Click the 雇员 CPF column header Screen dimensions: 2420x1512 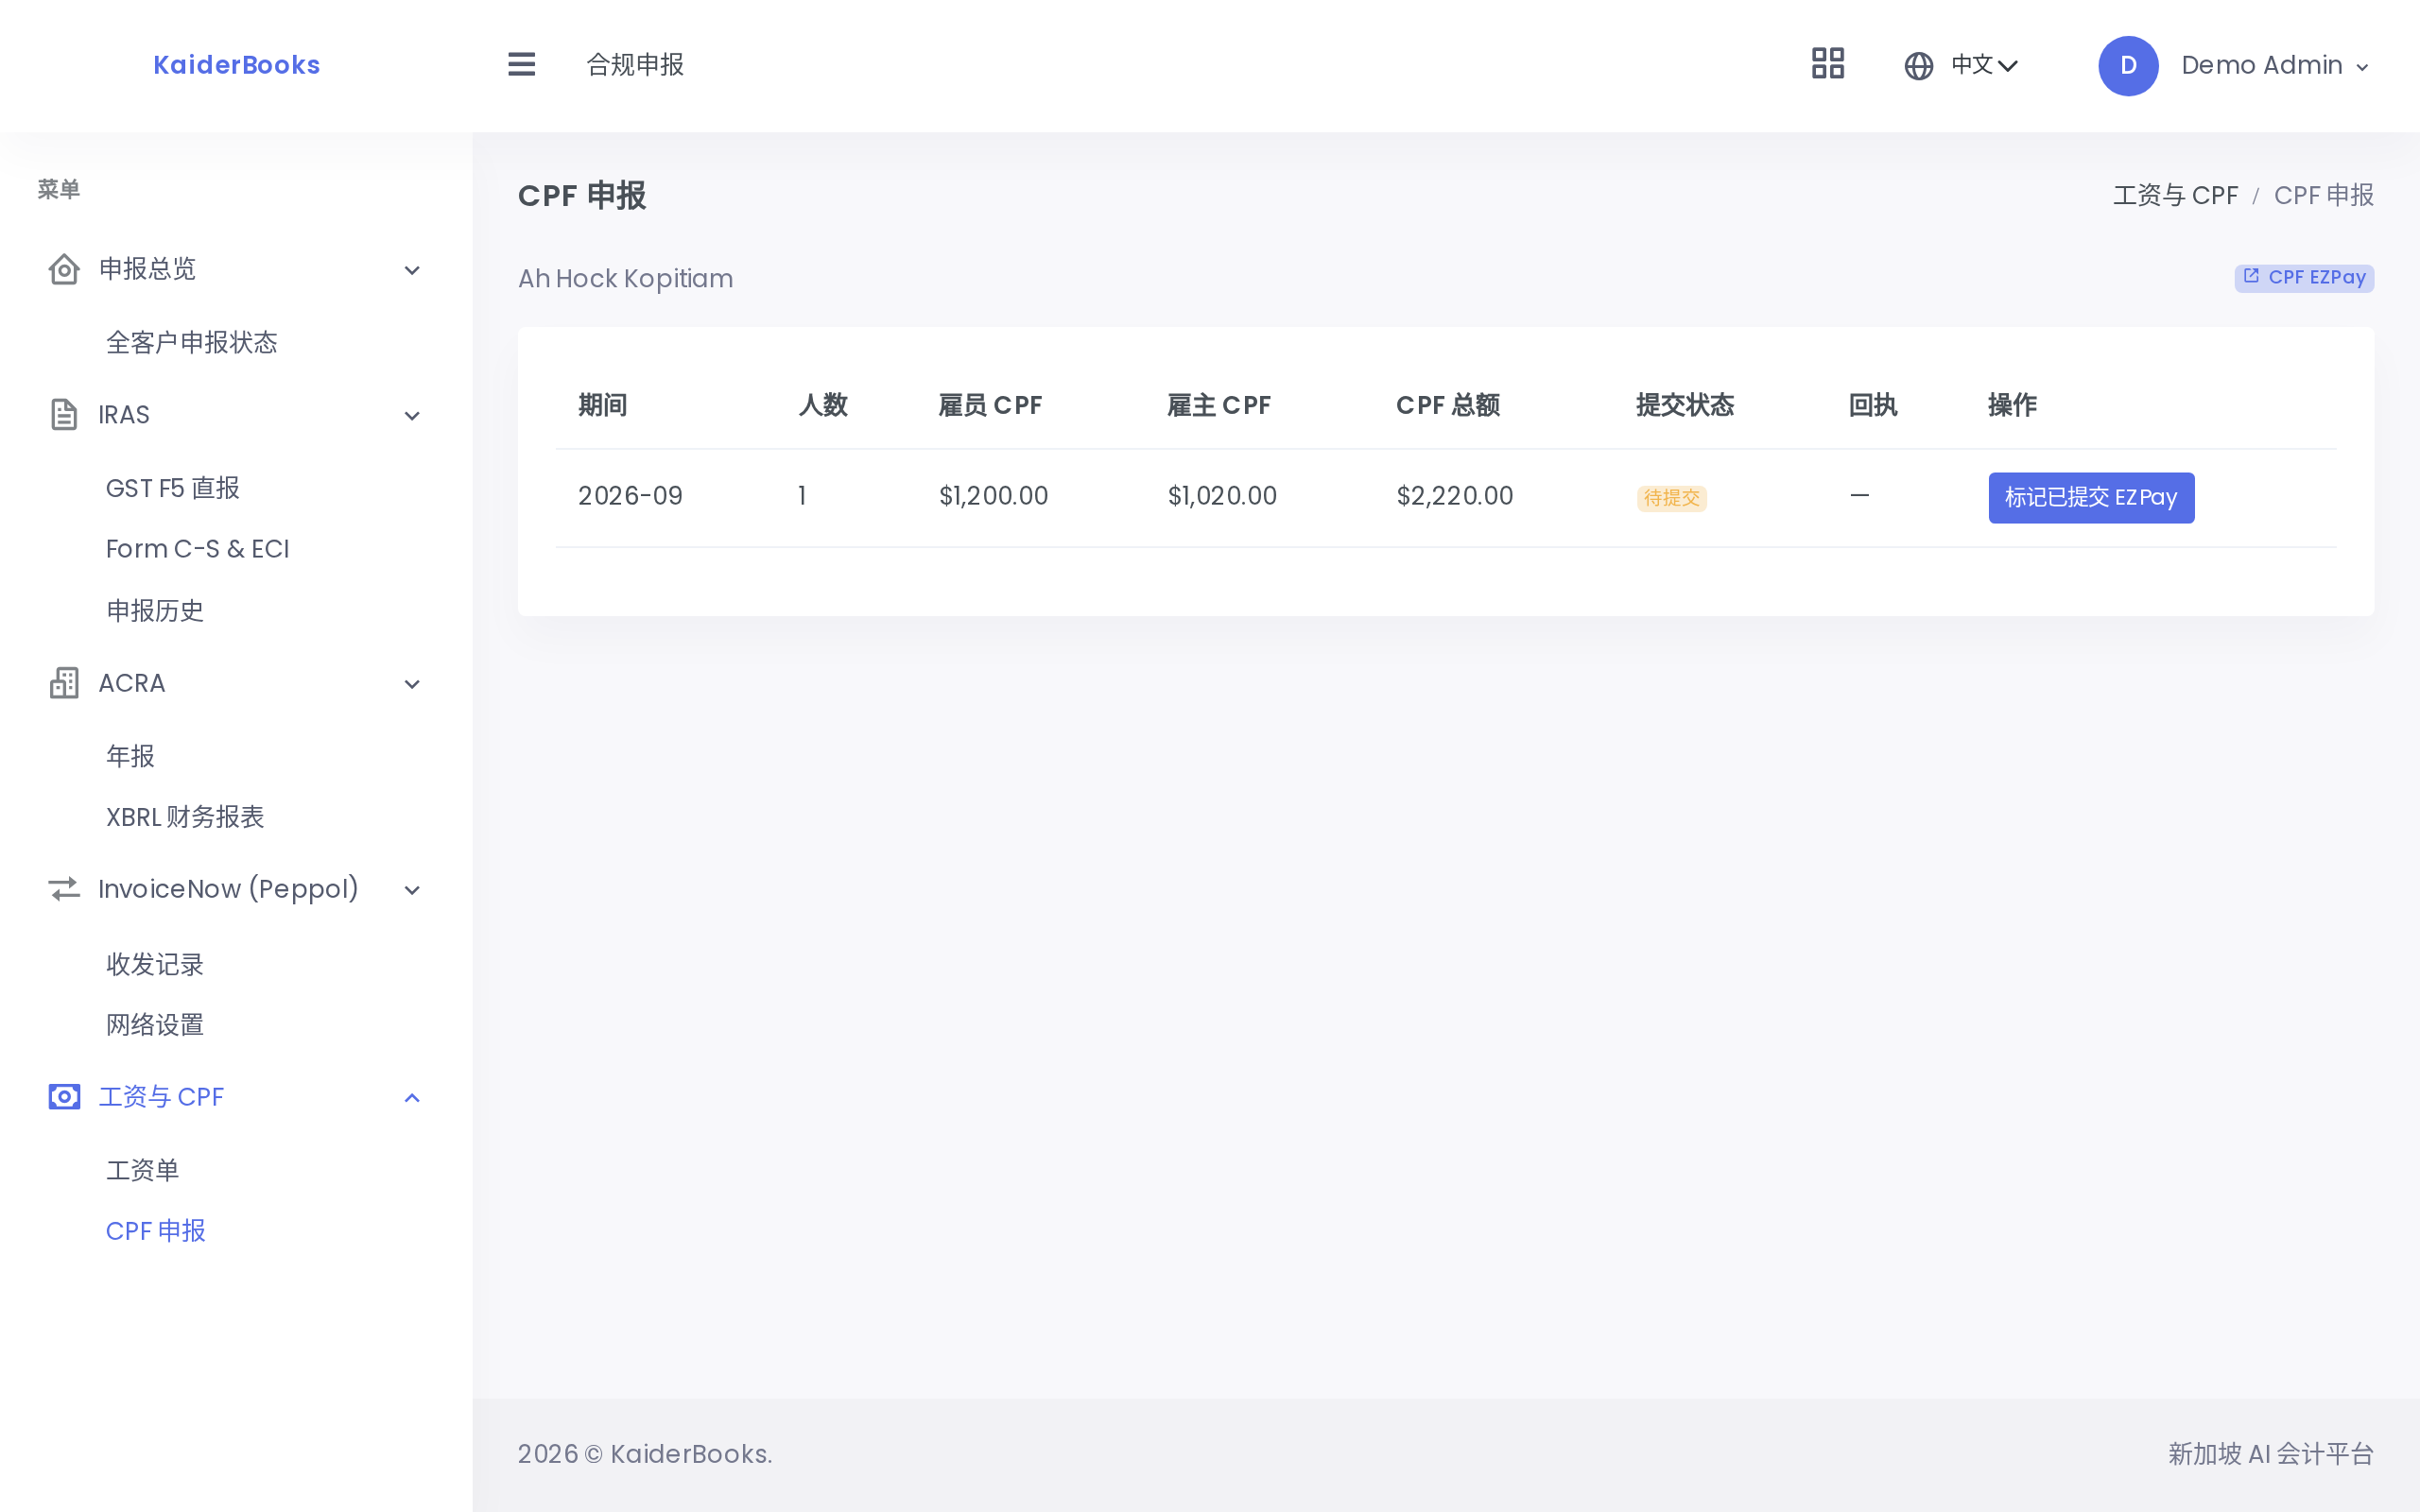pyautogui.click(x=990, y=405)
